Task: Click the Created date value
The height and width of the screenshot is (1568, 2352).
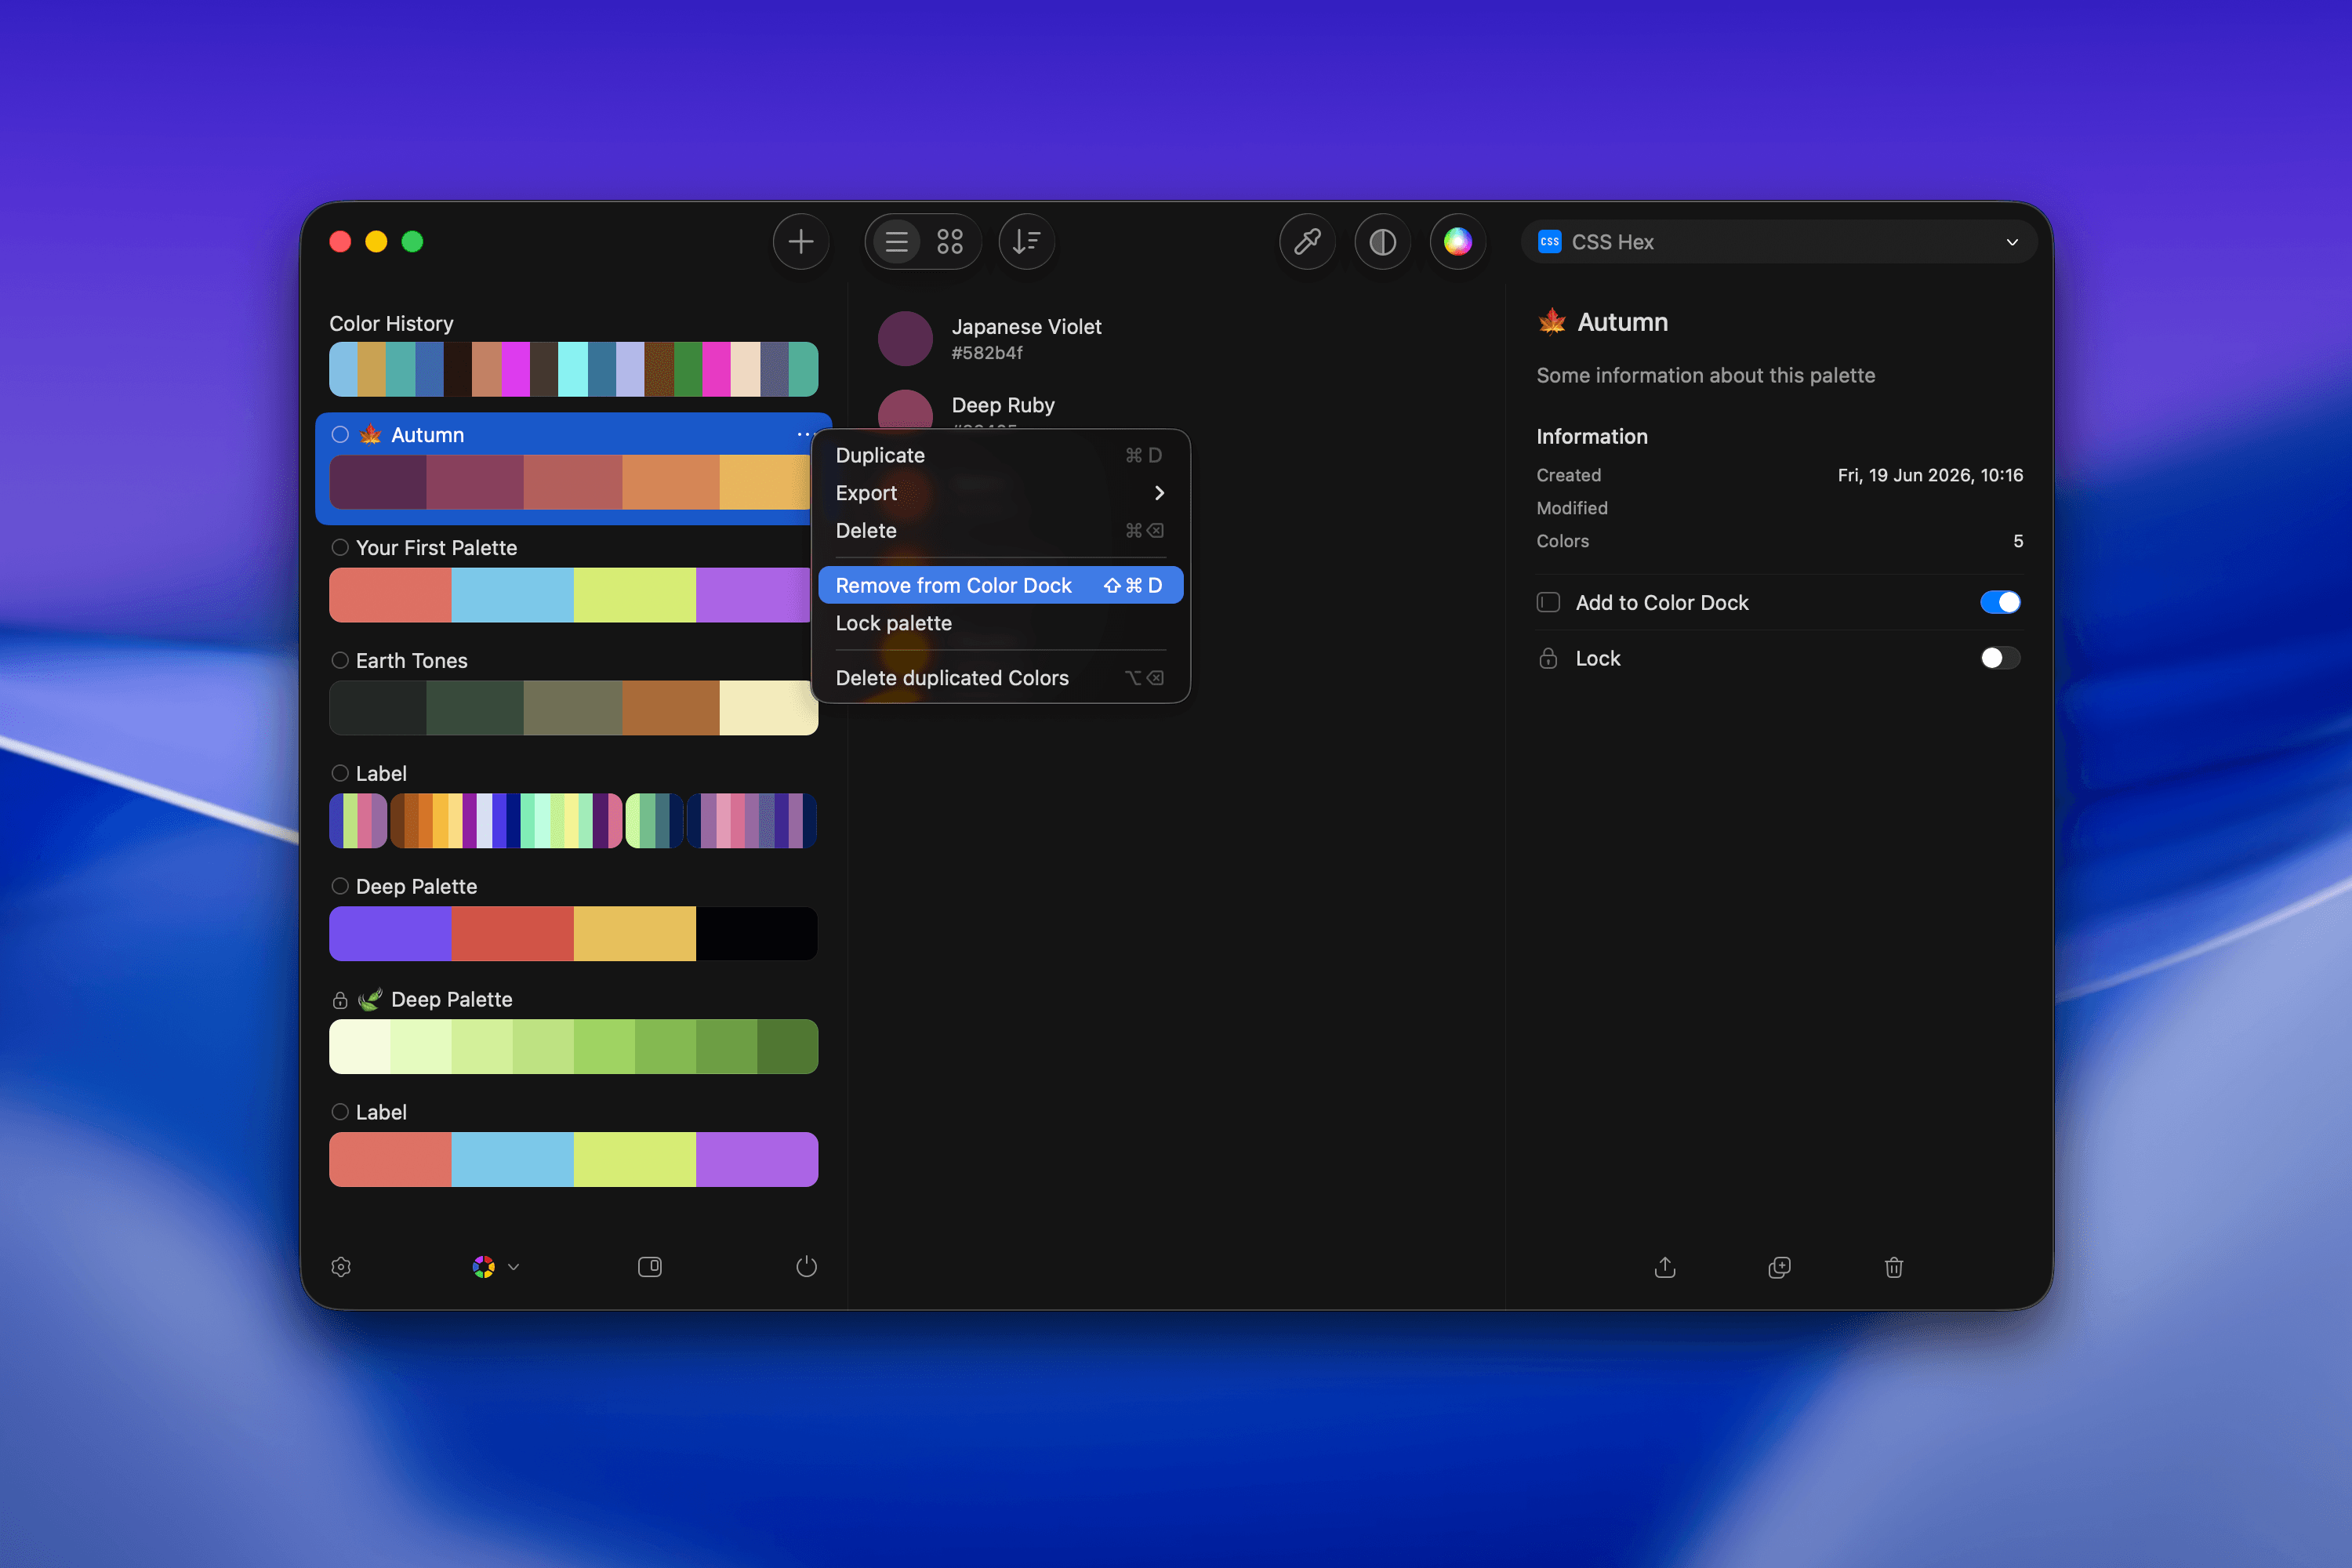Action: tap(1929, 475)
